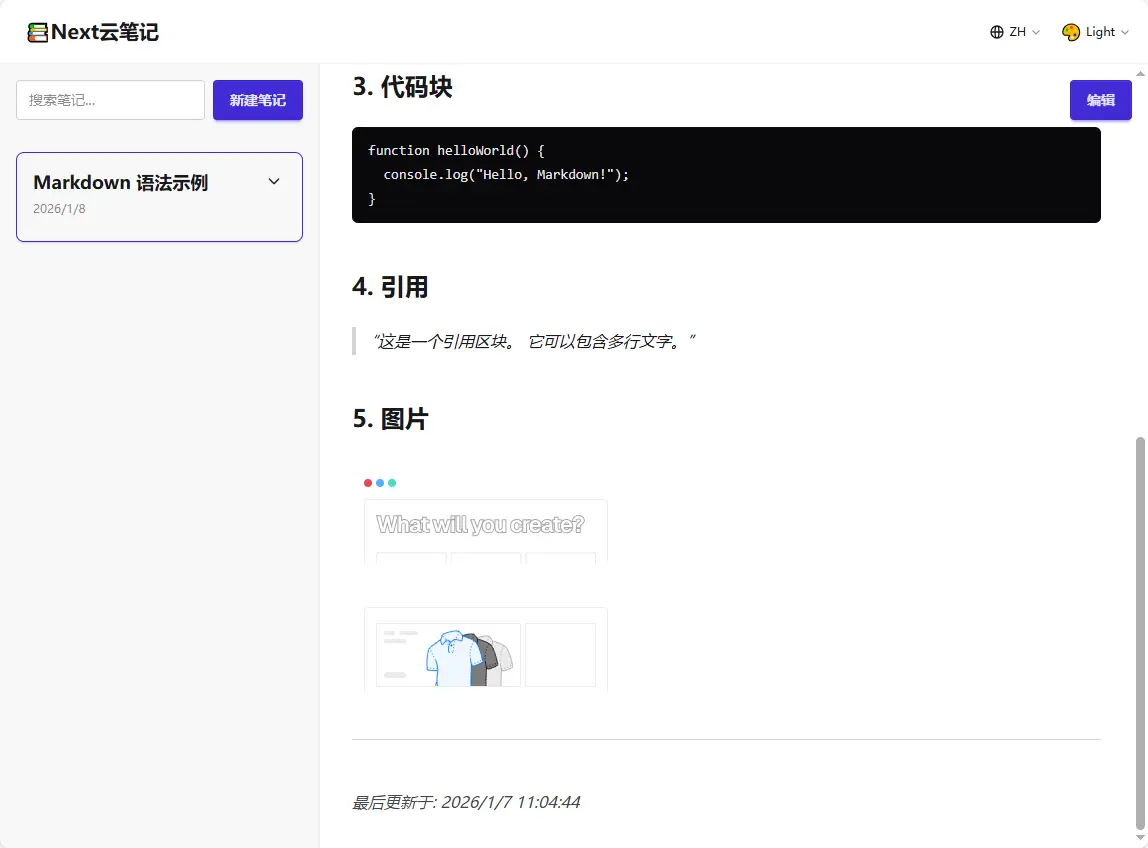Click the 引用 blockquote text
This screenshot has height=848, width=1148.
(x=533, y=342)
